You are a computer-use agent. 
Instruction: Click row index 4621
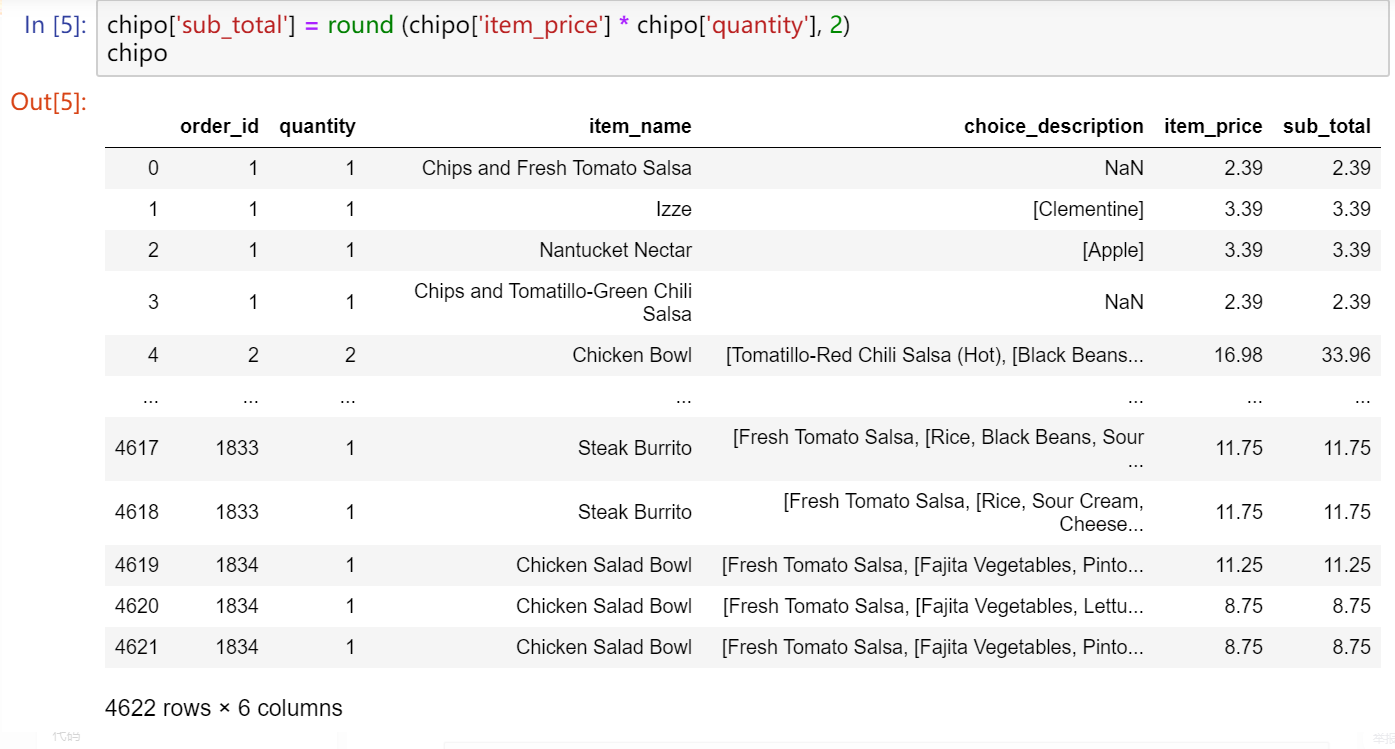136,647
